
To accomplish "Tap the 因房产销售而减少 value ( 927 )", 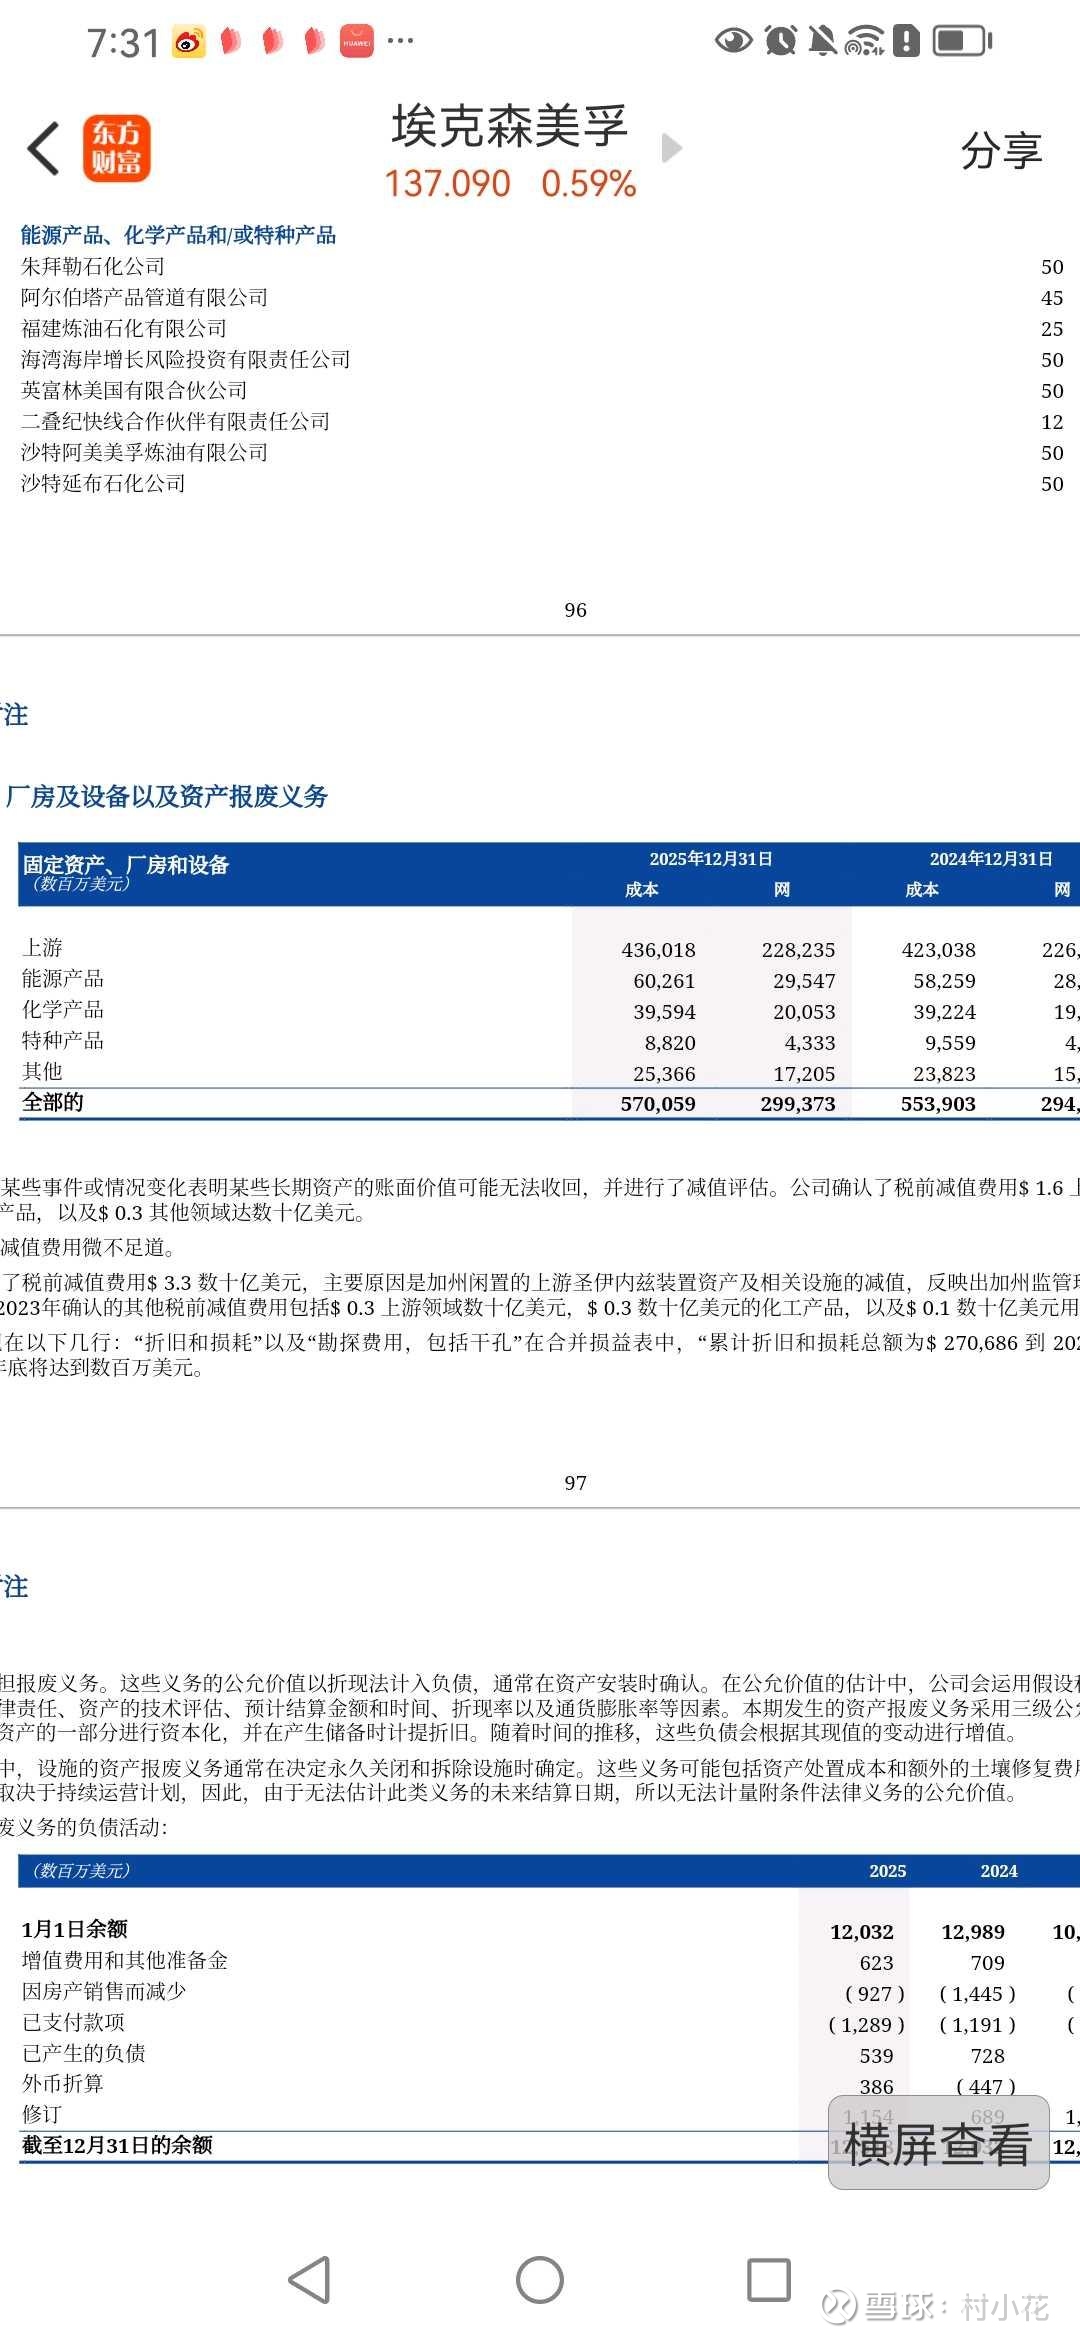I will coord(875,1994).
